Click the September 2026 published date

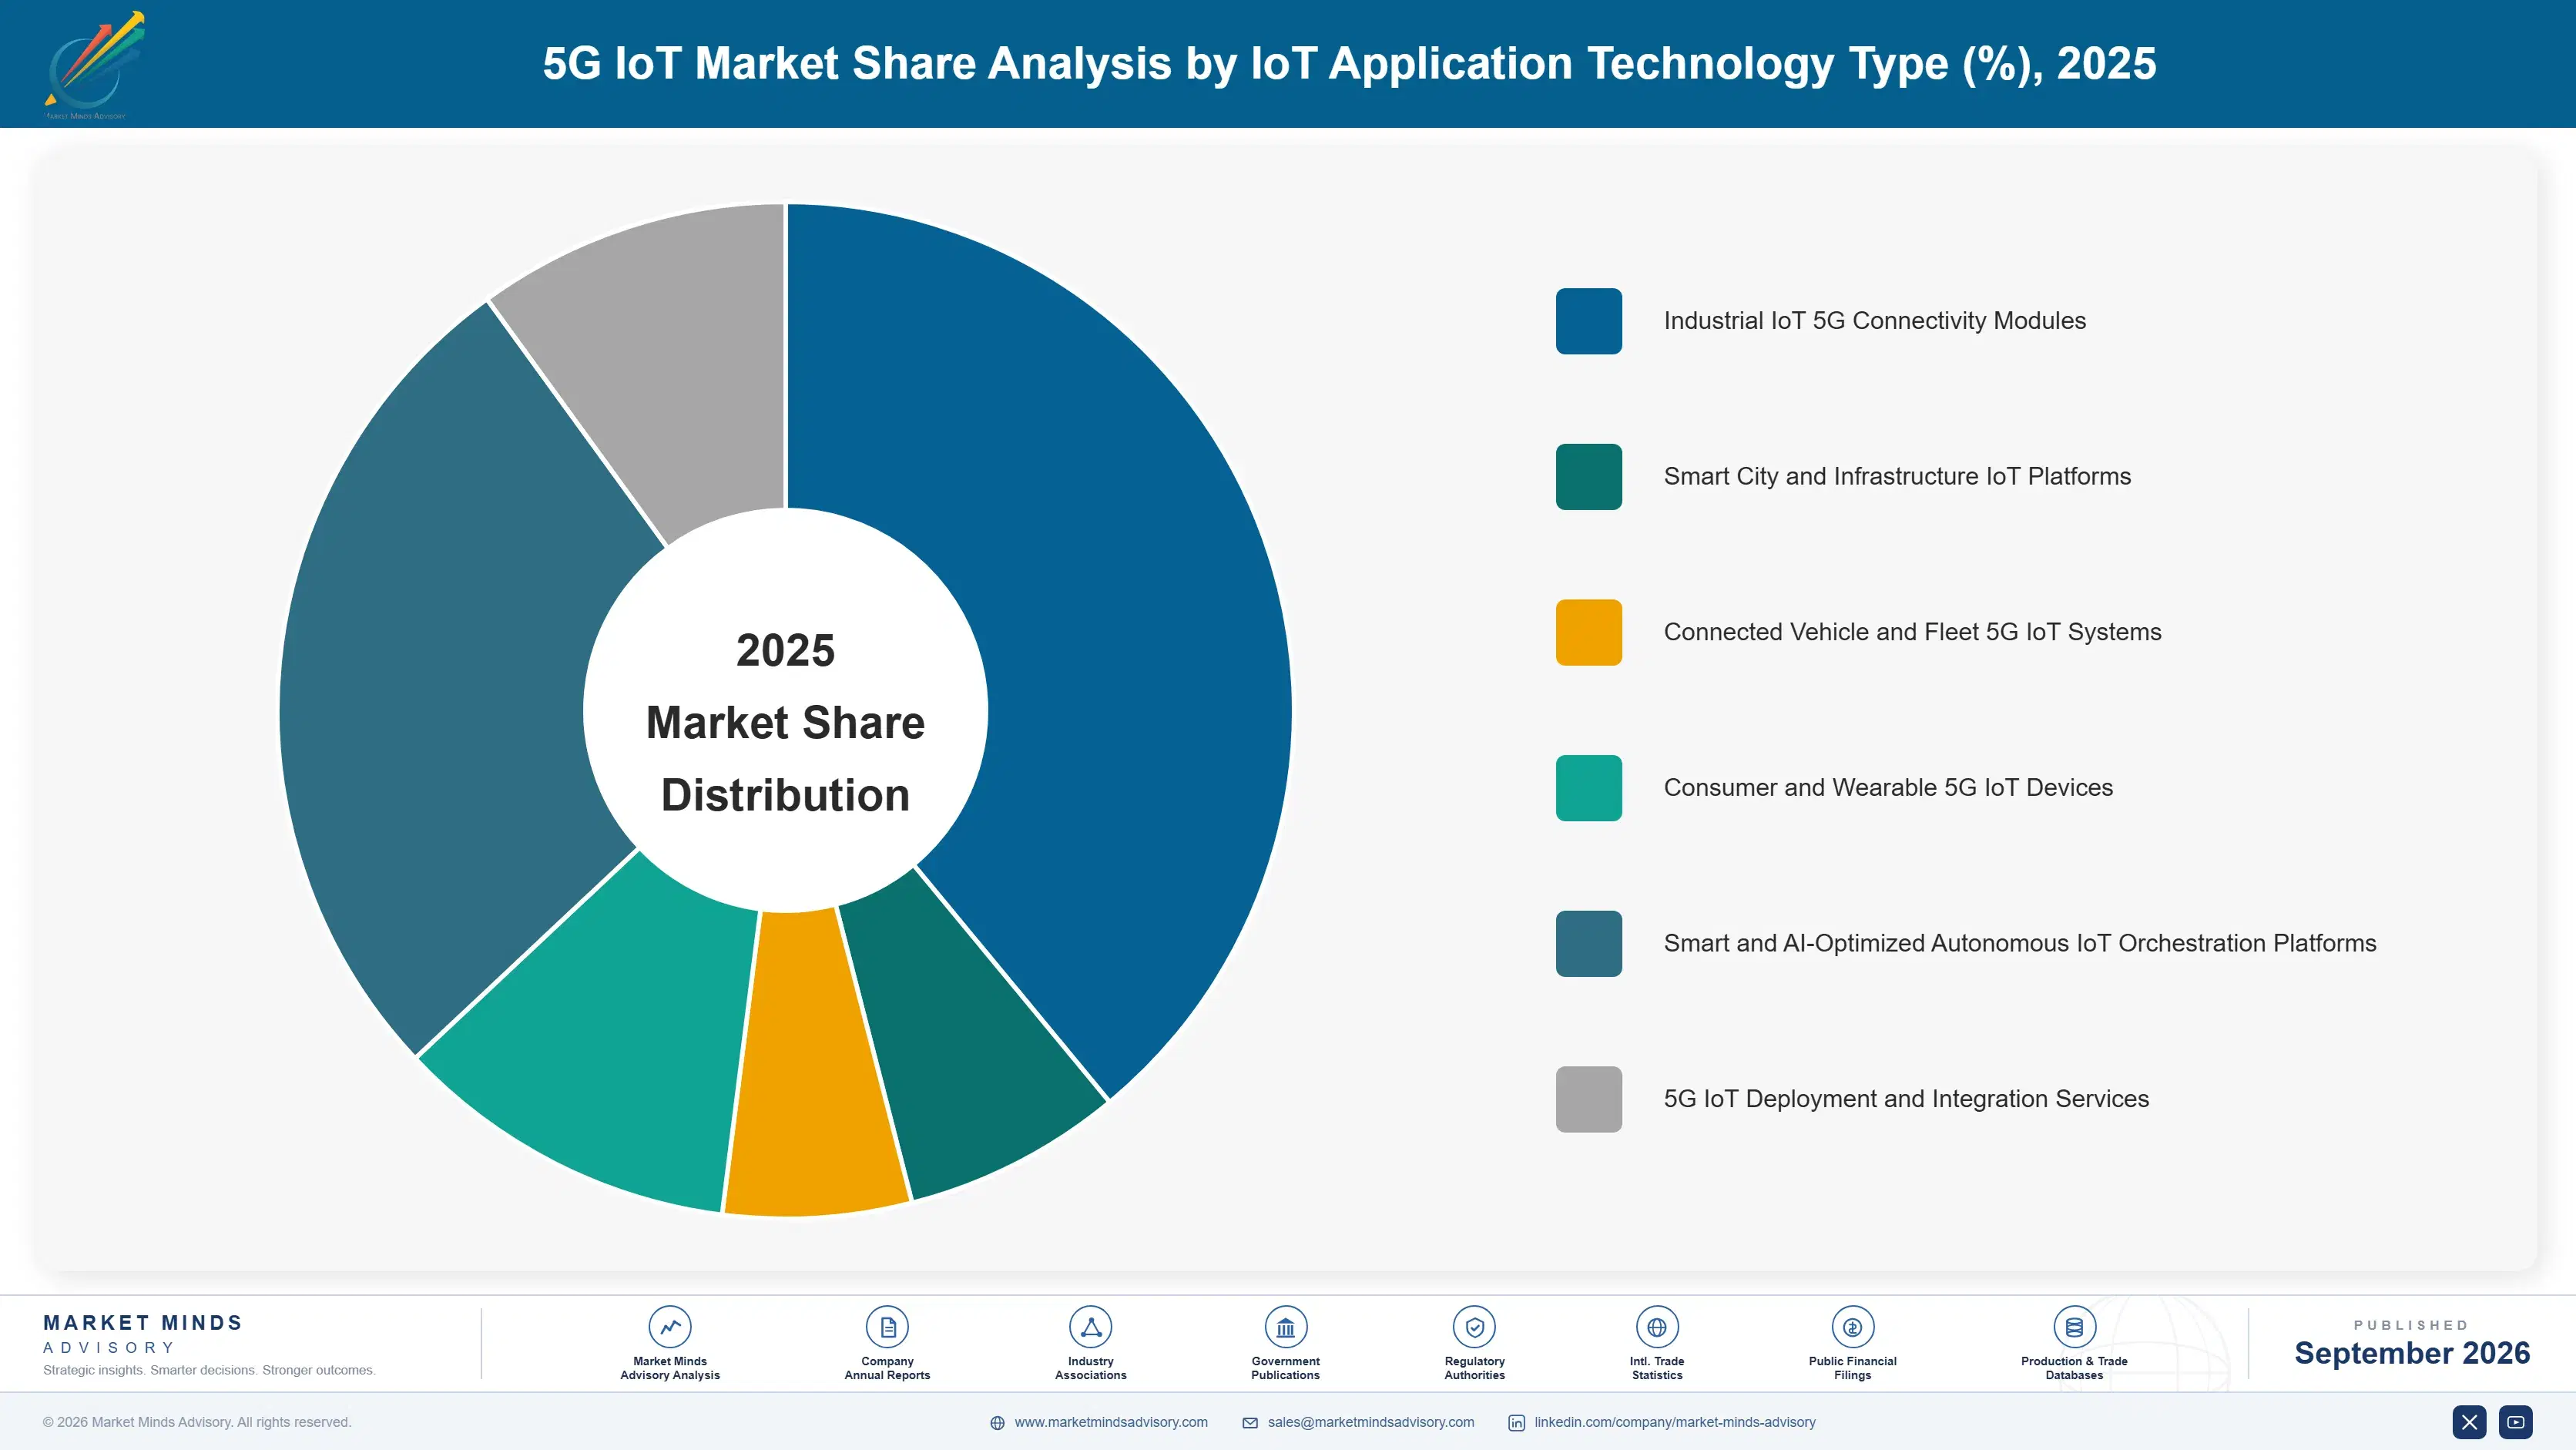tap(2412, 1353)
